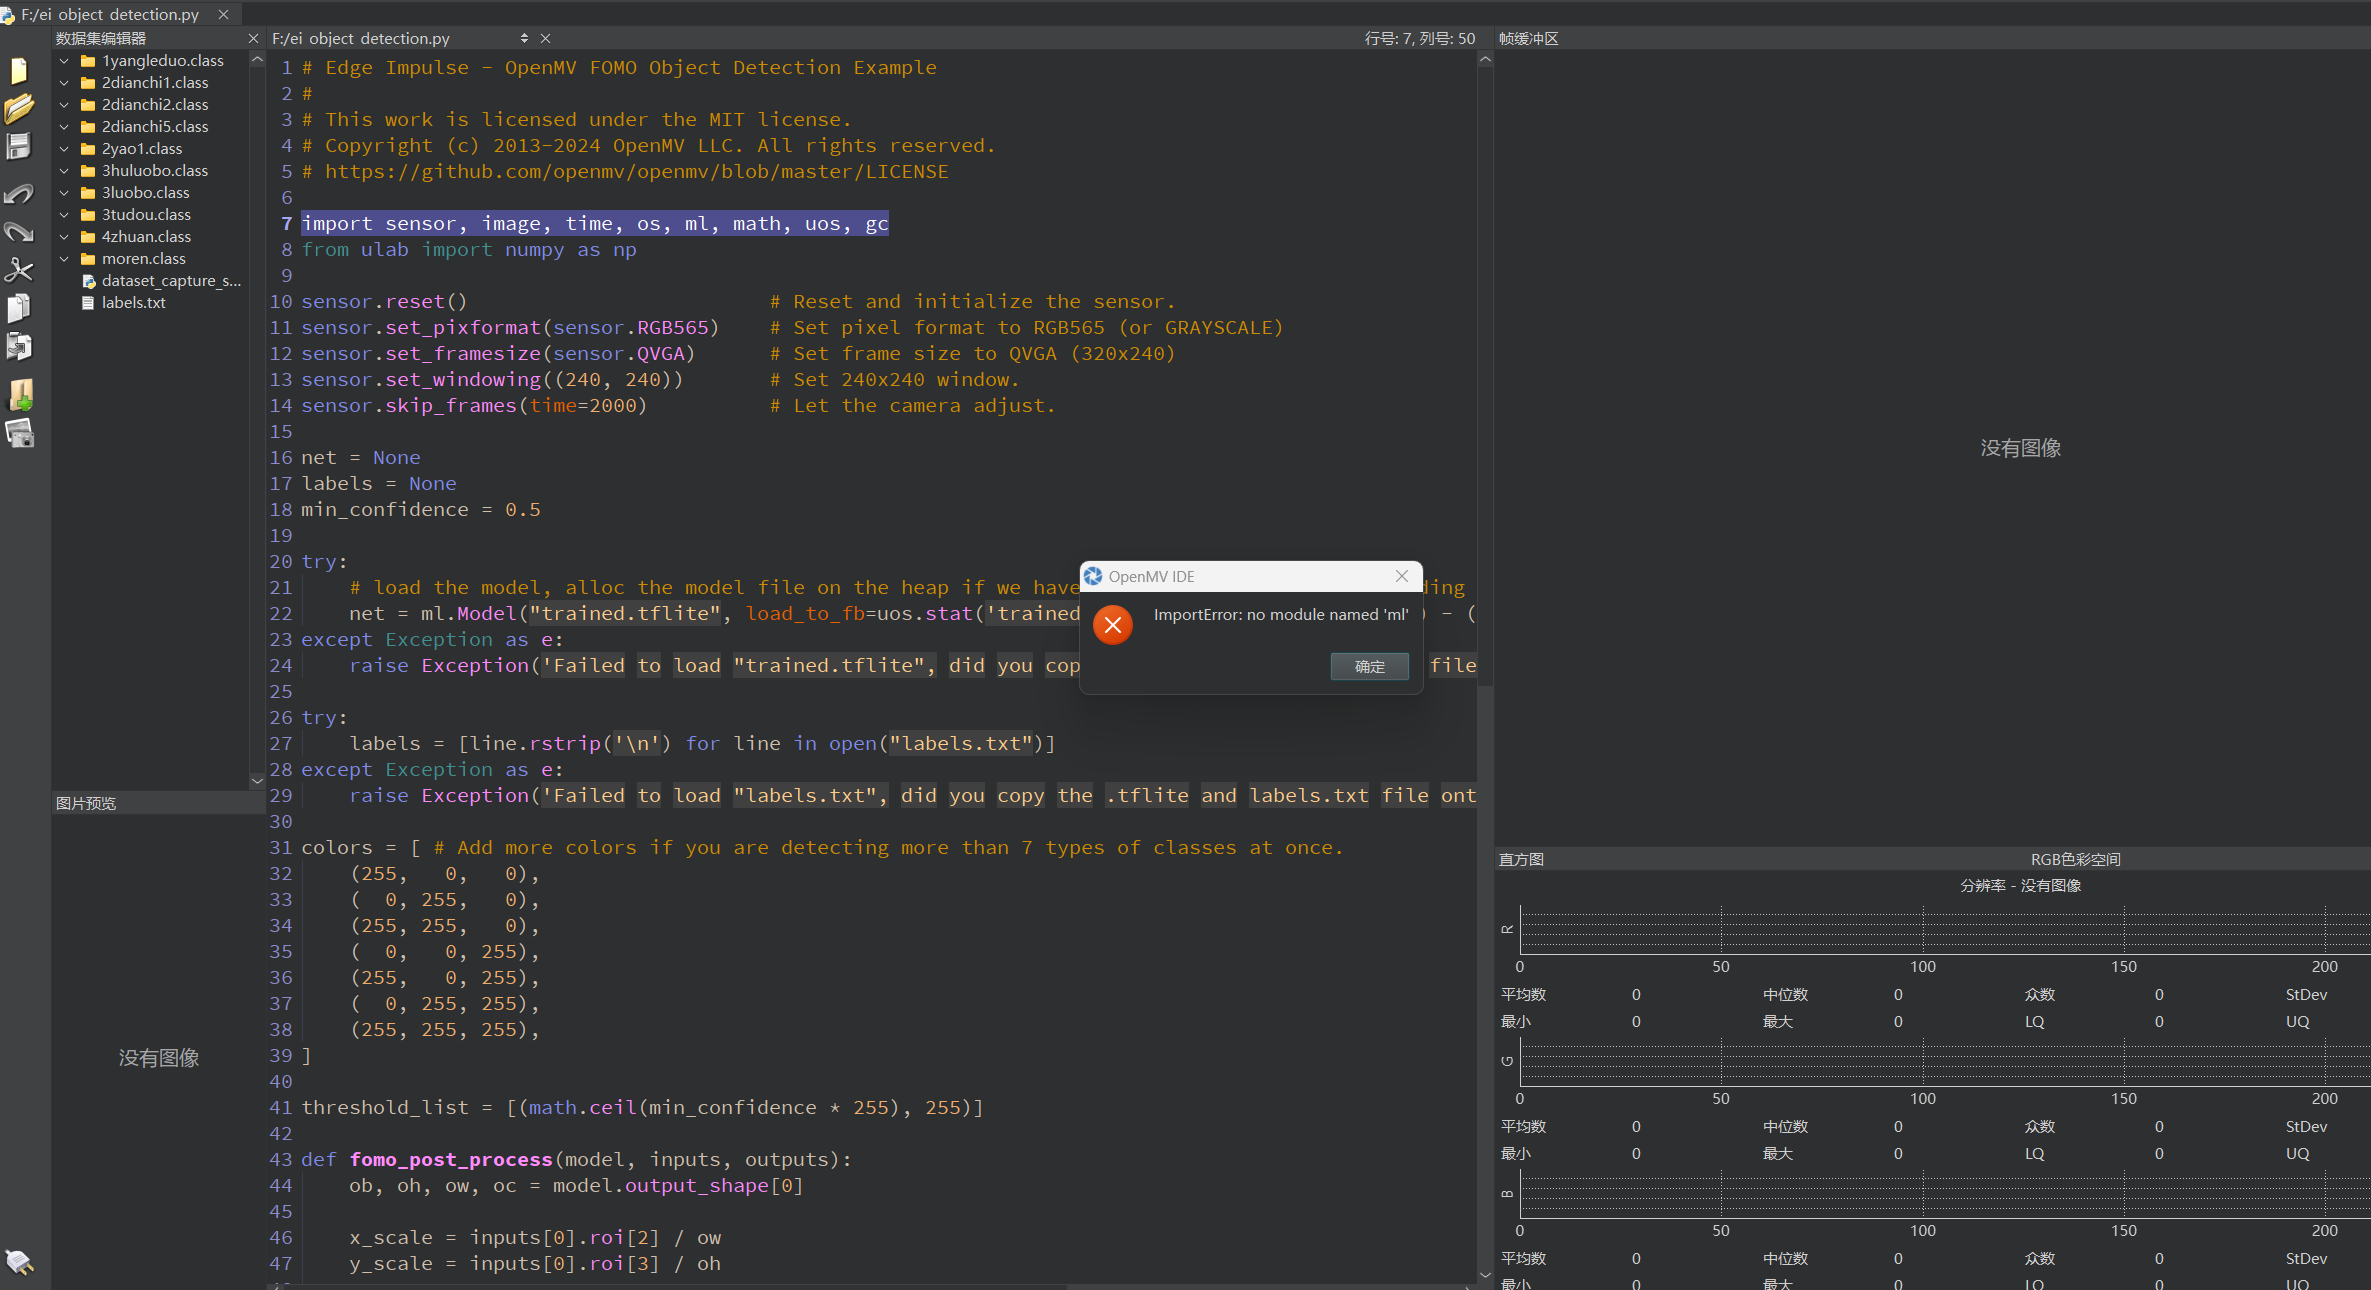Viewport: 2371px width, 1290px height.
Task: Cut selection with the scissors icon
Action: tap(19, 270)
